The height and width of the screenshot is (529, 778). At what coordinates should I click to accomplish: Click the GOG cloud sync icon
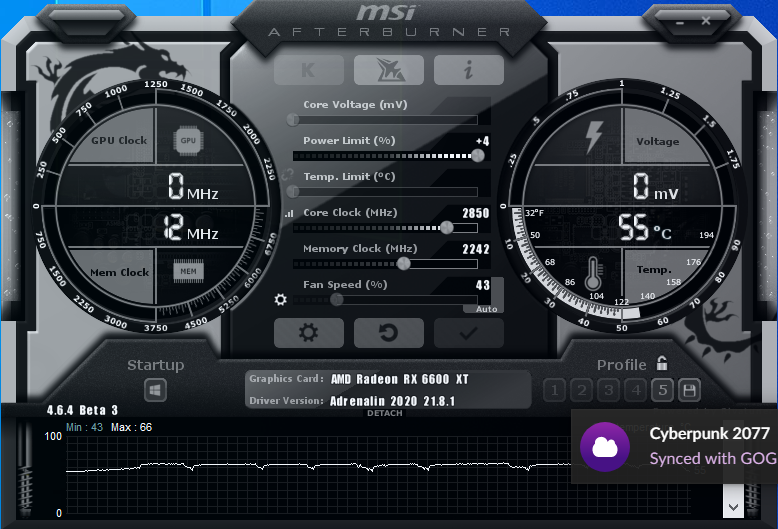605,447
